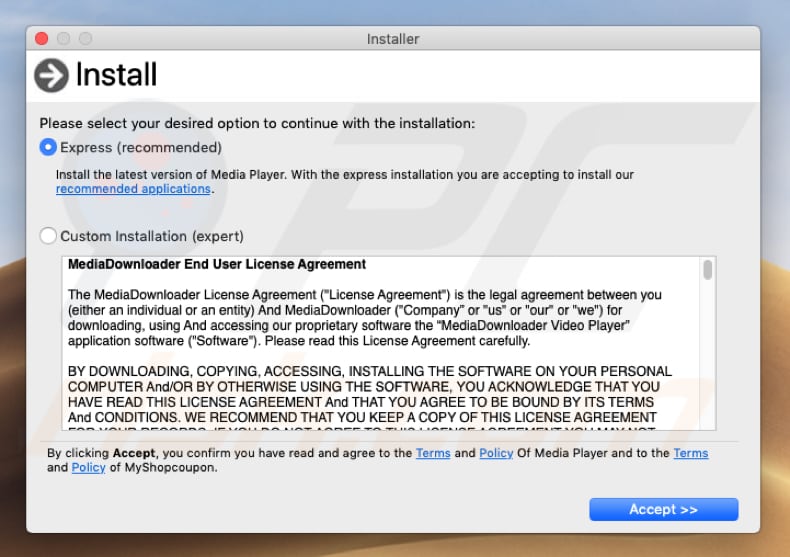Viewport: 790px width, 557px height.
Task: Click the Accept >> button
Action: 664,509
